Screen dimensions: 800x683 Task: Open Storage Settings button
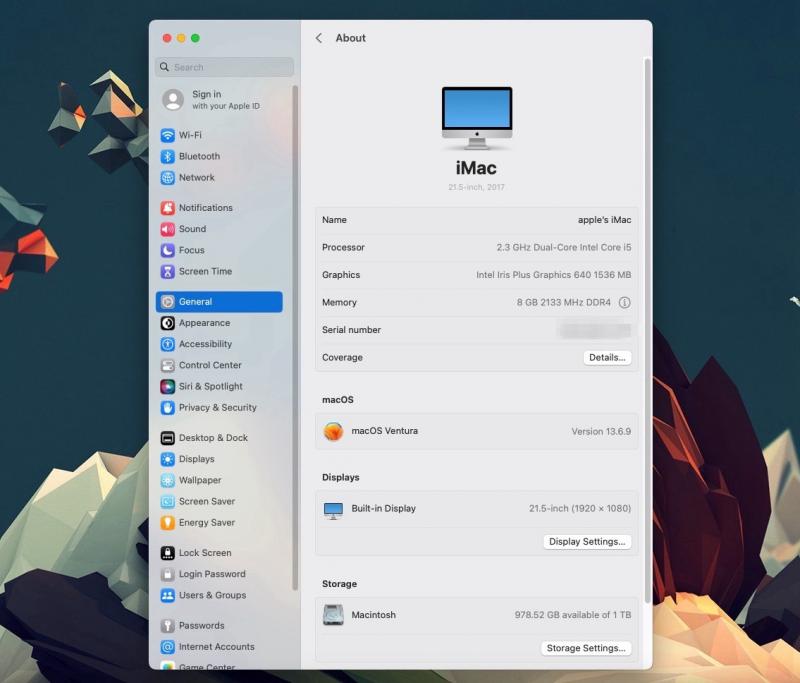tap(586, 648)
